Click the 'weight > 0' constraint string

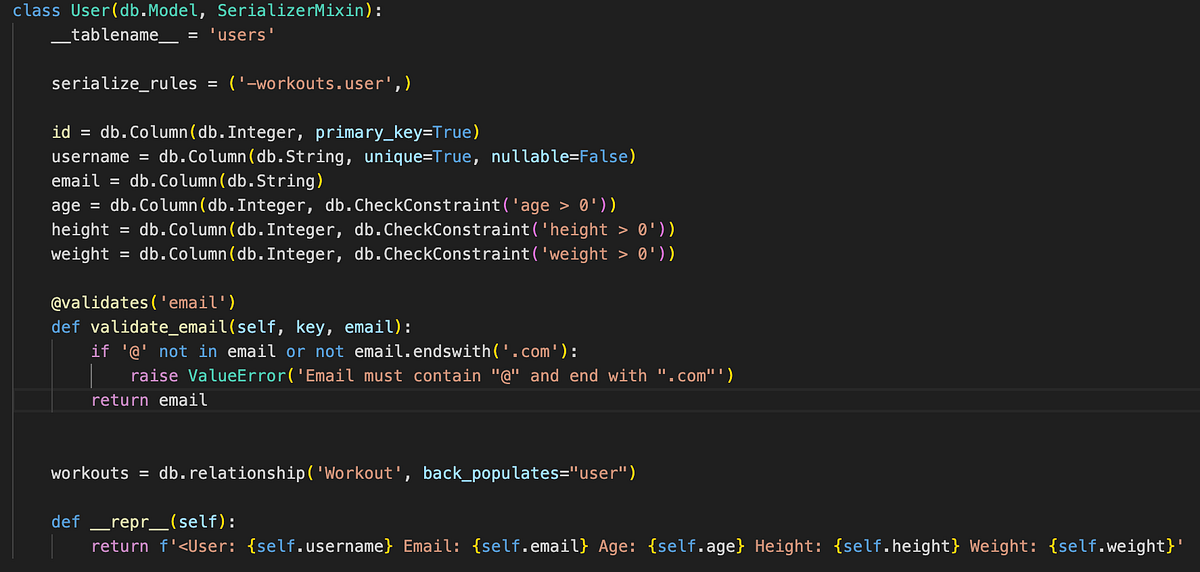point(597,254)
